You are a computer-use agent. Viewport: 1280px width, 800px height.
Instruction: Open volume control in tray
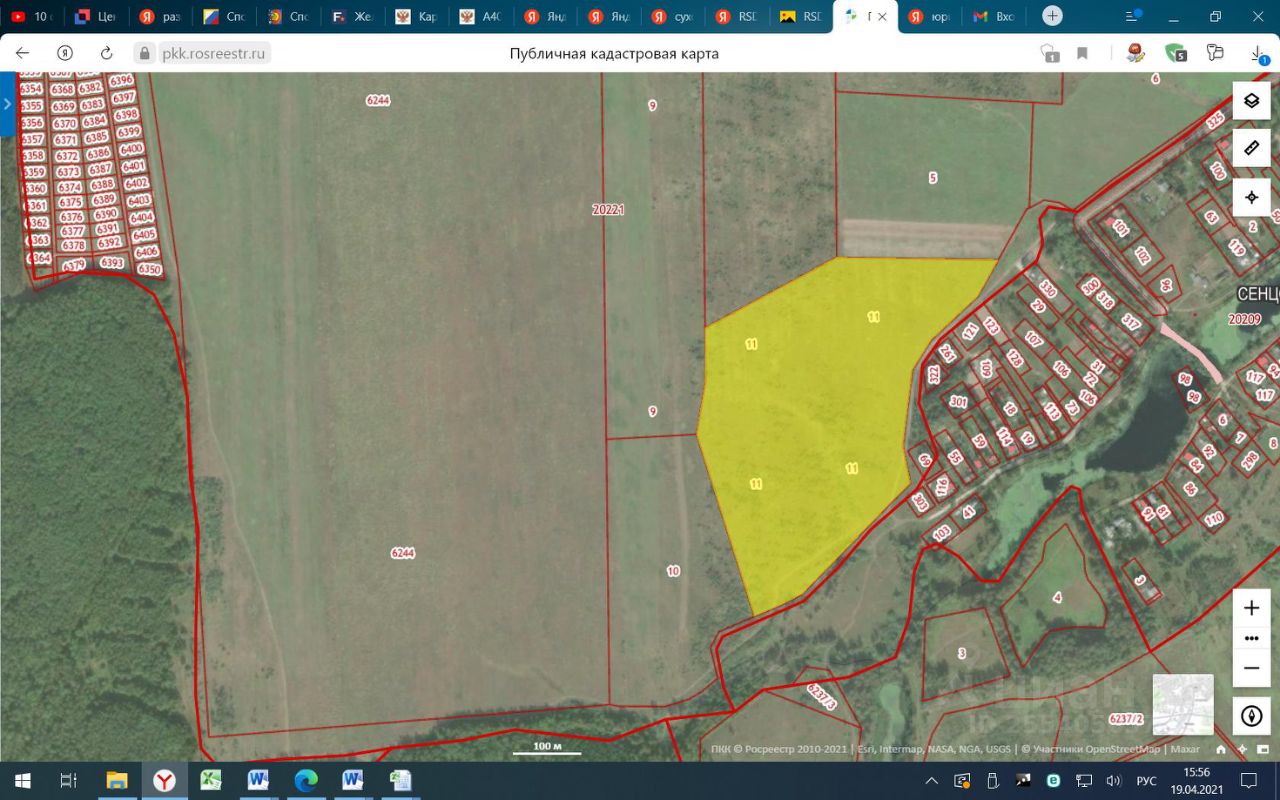(x=1114, y=780)
